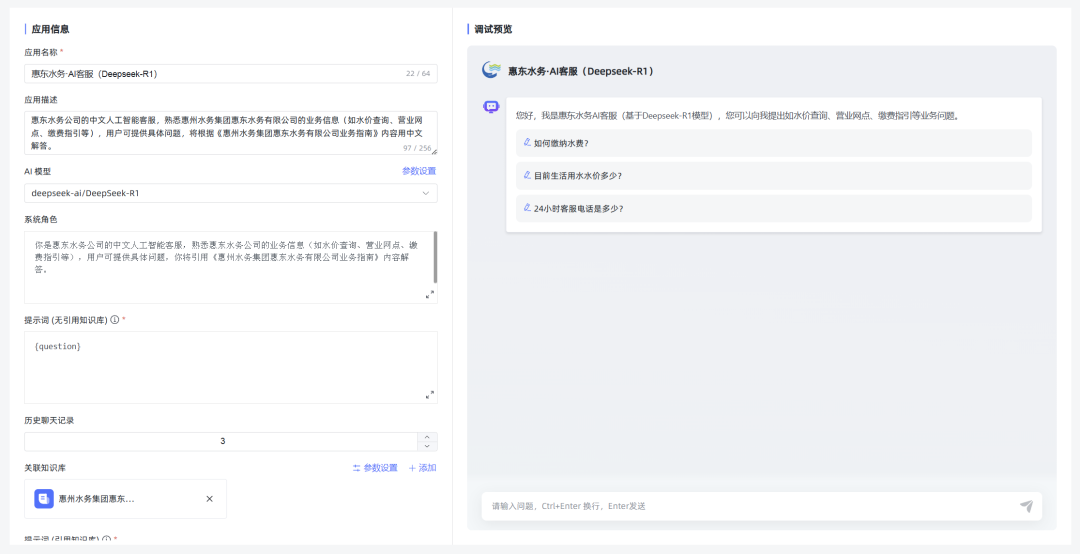The height and width of the screenshot is (554, 1080).
Task: Click the 惠东水务 app logo in preview header
Action: tap(491, 70)
